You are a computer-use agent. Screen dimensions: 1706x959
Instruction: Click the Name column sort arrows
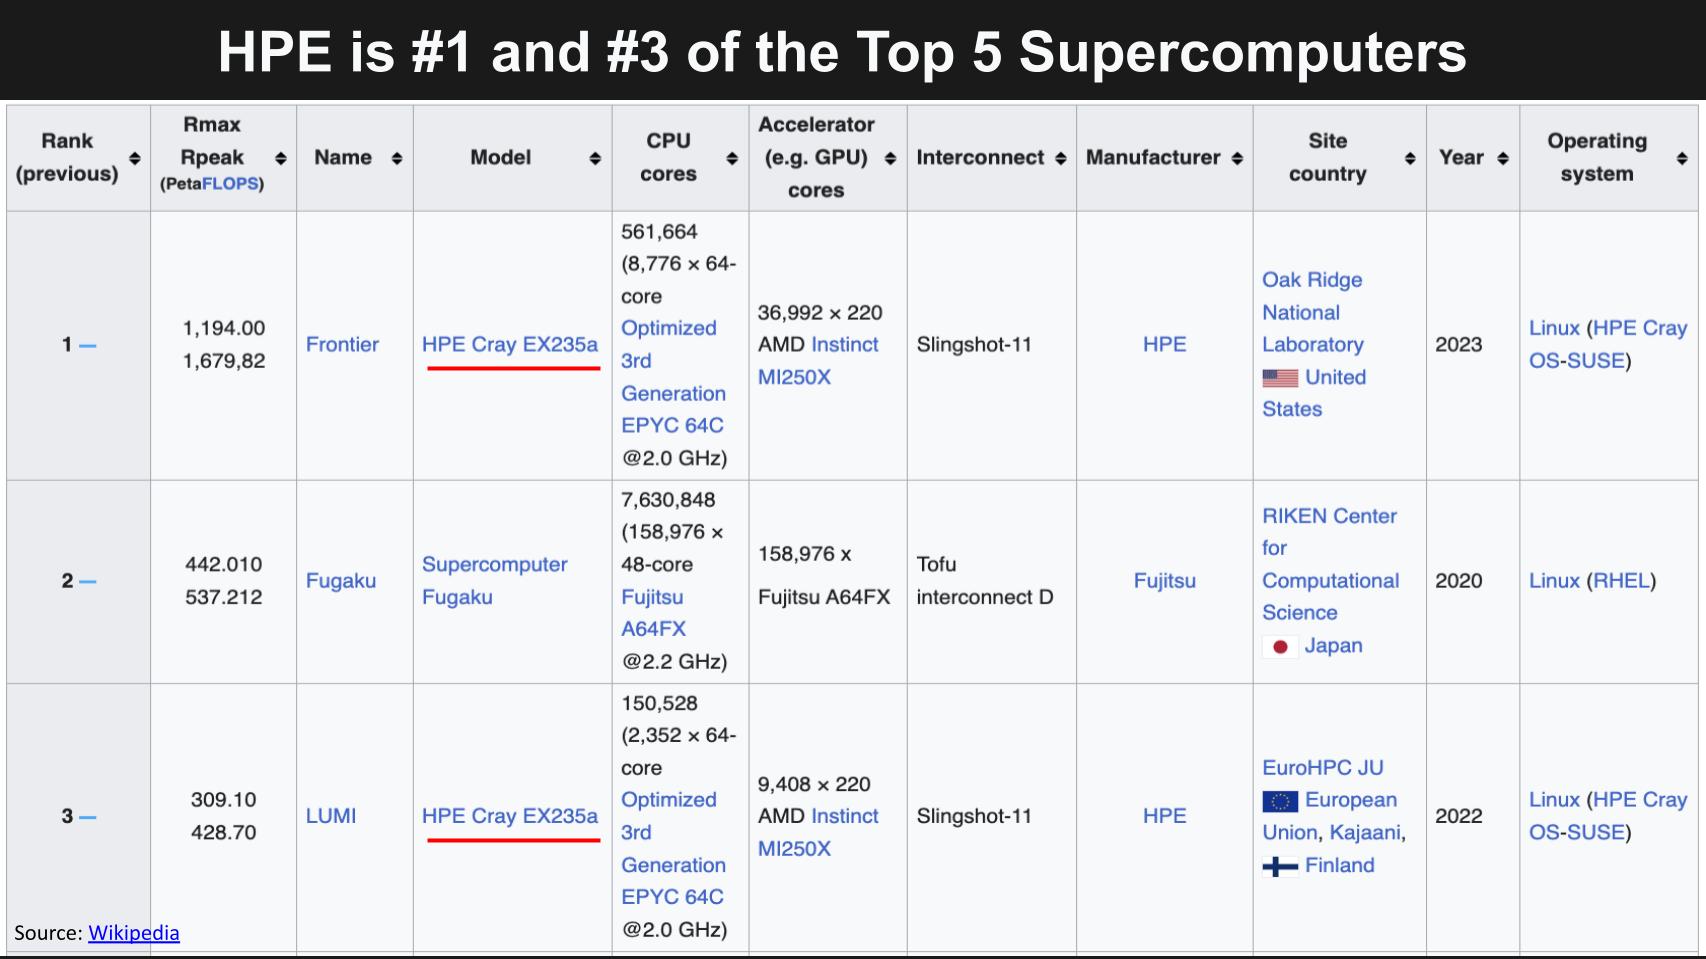pos(397,158)
